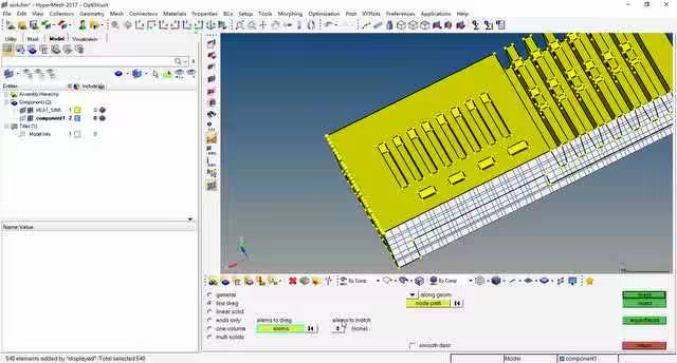This screenshot has width=677, height=363.
Task: Click the mesh icon beside HEAT_SINK
Action: [31, 110]
